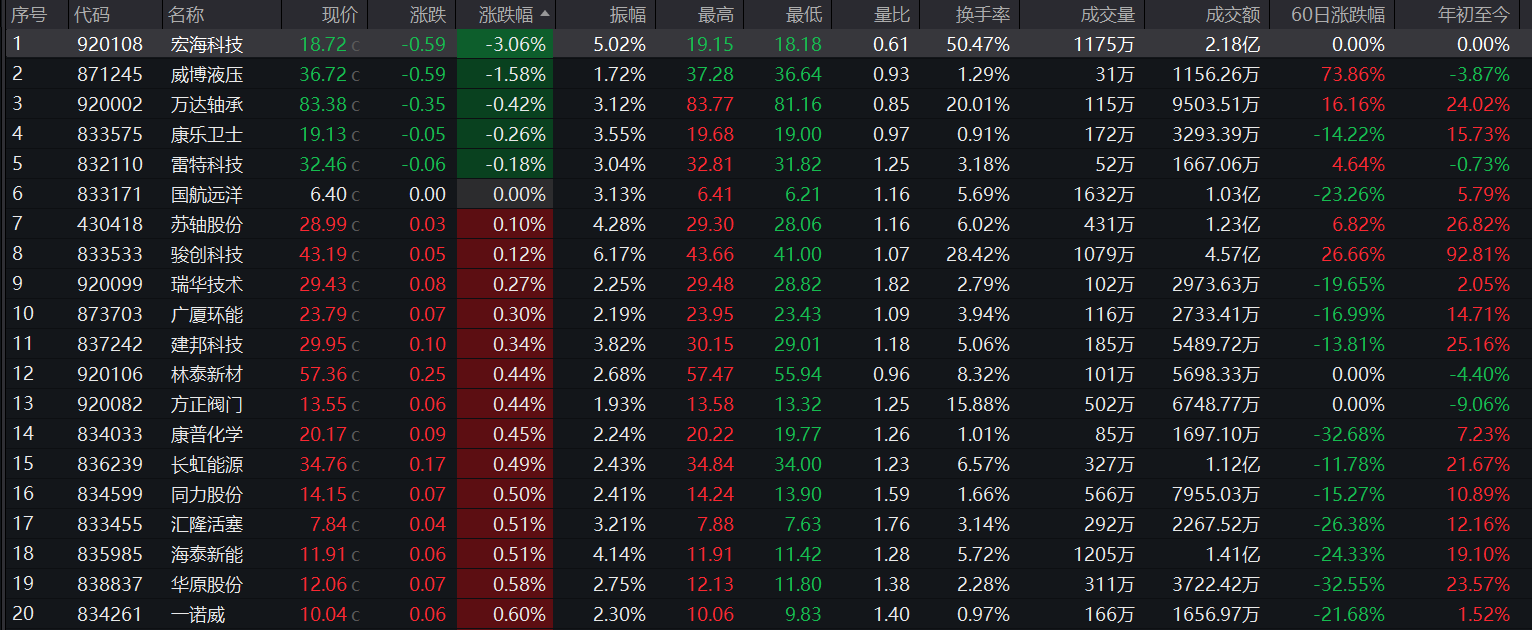The image size is (1532, 630).
Task: Click the 60日涨跌幅 column header
Action: pos(1337,14)
